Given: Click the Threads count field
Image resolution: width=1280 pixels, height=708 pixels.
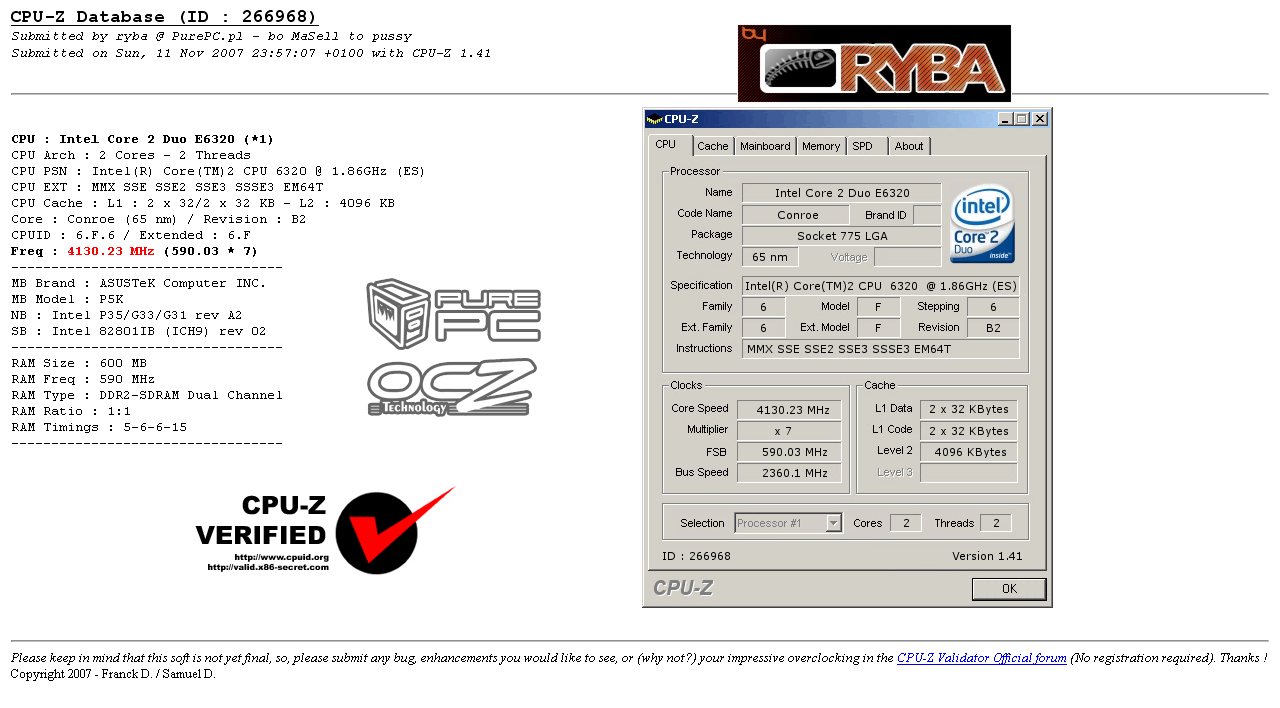Looking at the screenshot, I should (996, 523).
